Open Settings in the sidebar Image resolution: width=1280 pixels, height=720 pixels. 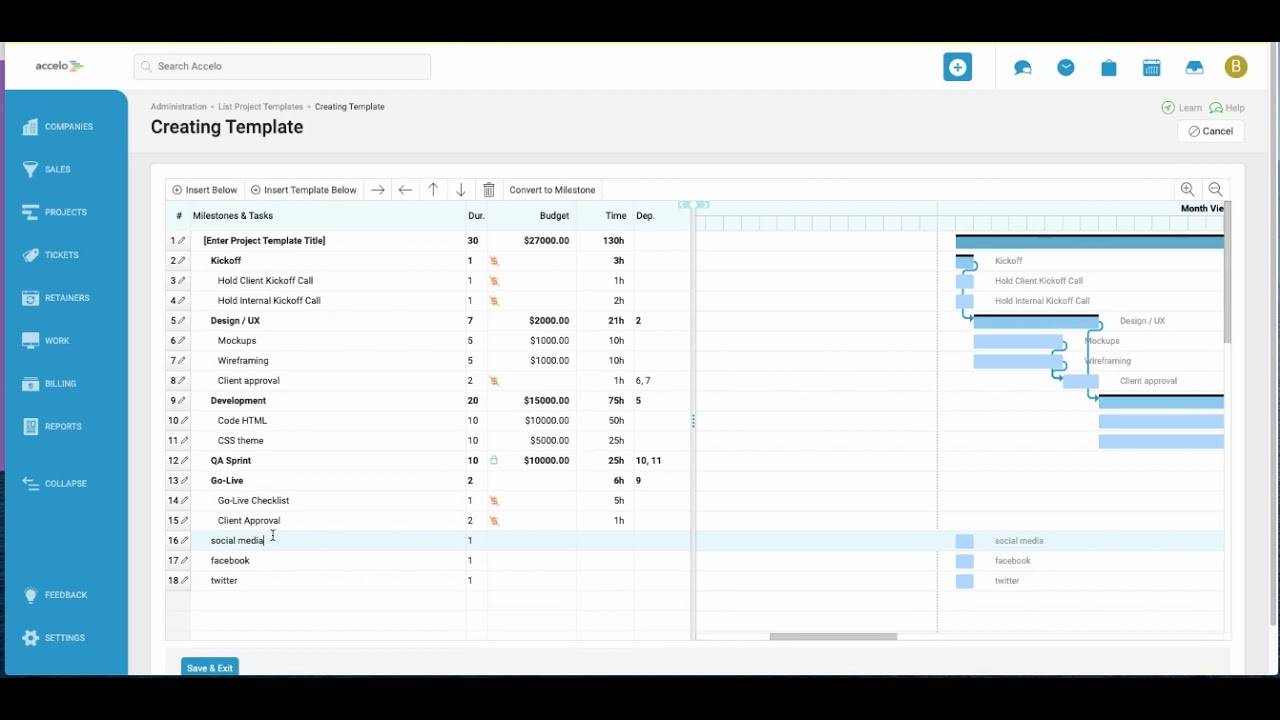click(54, 638)
